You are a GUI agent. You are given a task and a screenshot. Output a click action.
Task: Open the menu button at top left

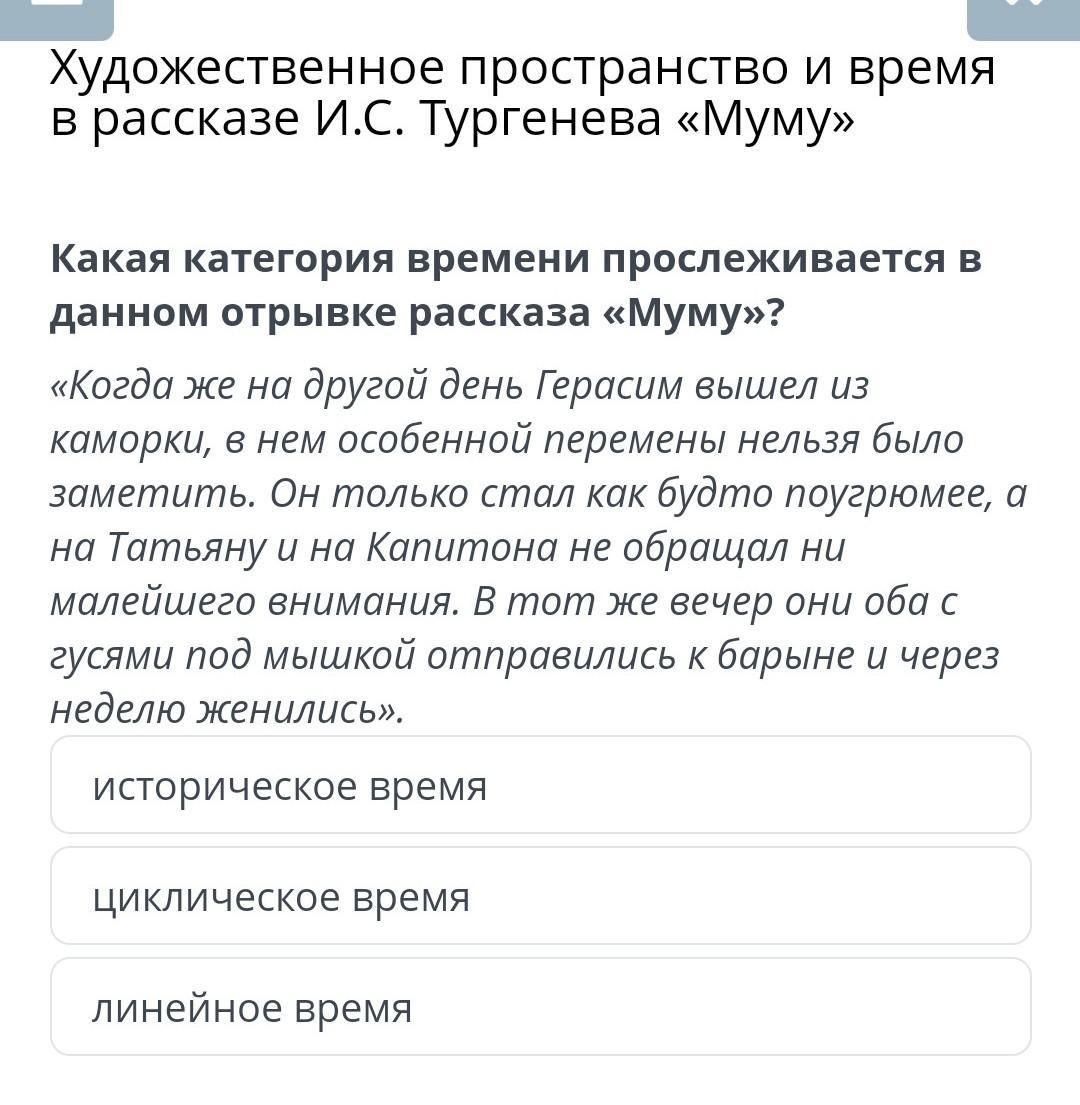56,19
